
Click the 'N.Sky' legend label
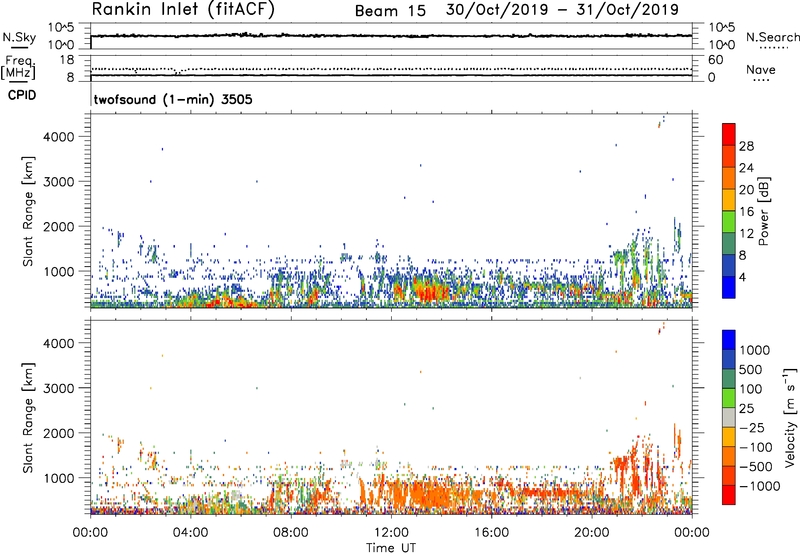click(x=19, y=38)
